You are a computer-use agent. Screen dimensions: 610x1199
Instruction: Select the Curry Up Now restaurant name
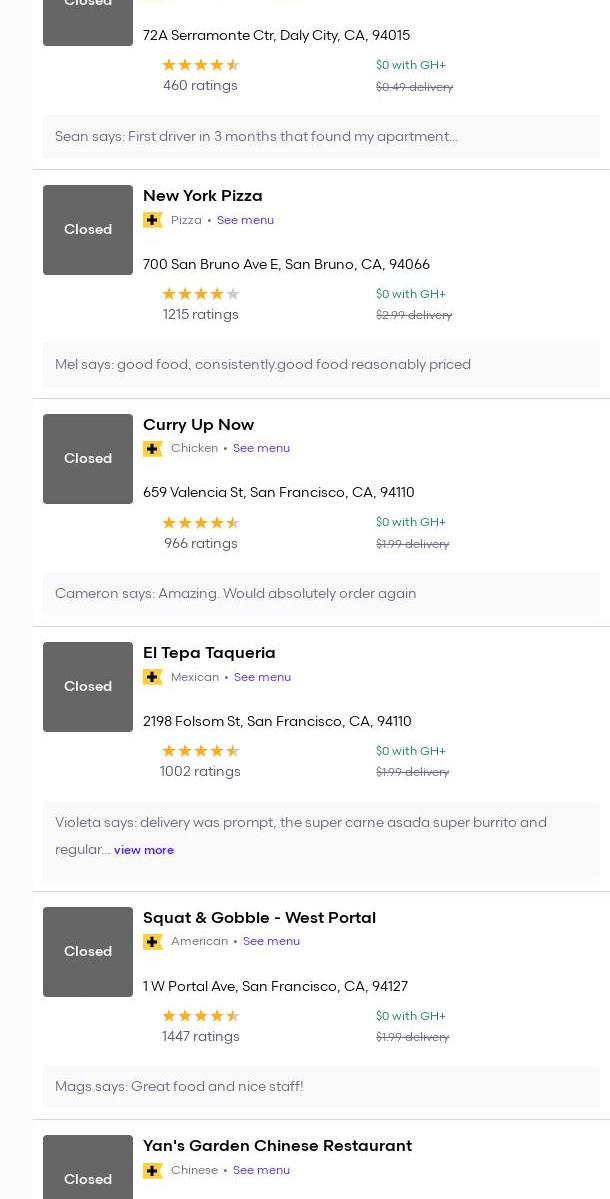(198, 425)
